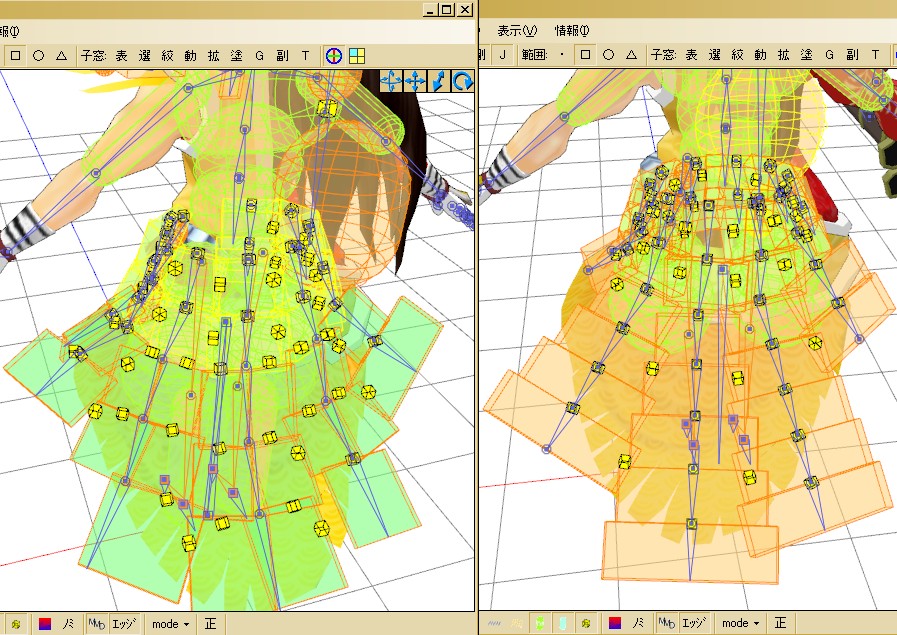Click G sub-window button in right window
Screen dimensions: 897x635
(829, 55)
